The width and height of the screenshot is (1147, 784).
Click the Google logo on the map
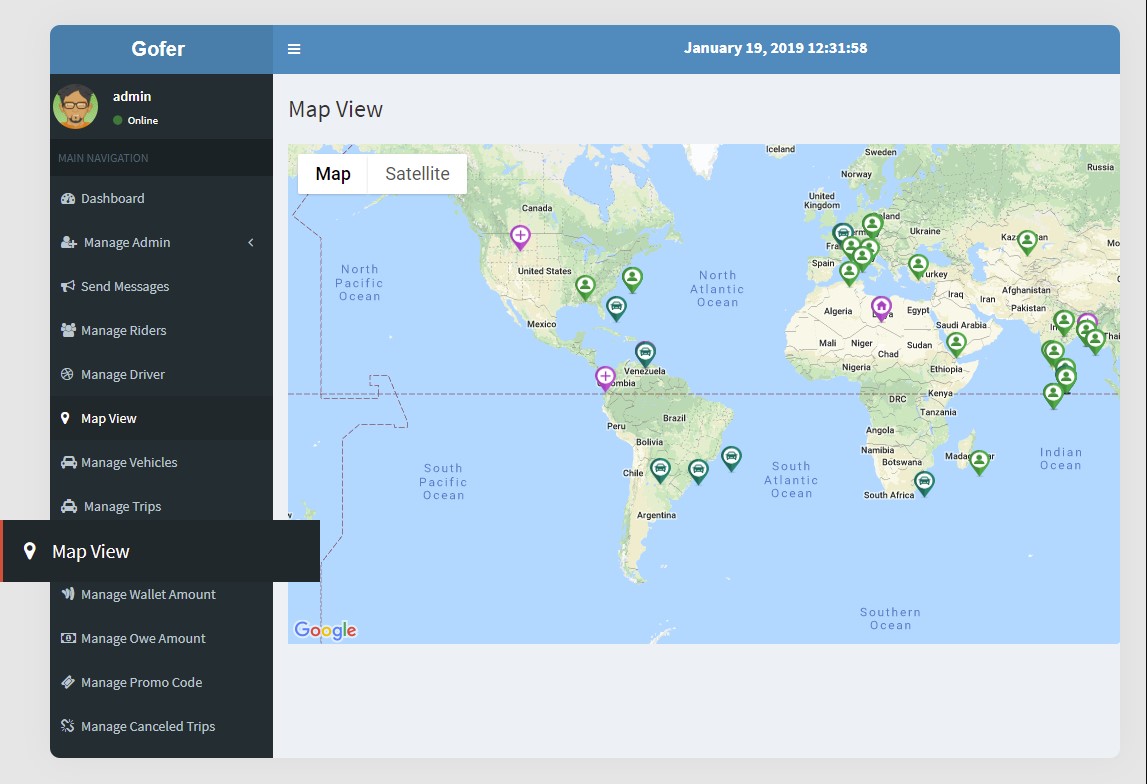(x=325, y=630)
